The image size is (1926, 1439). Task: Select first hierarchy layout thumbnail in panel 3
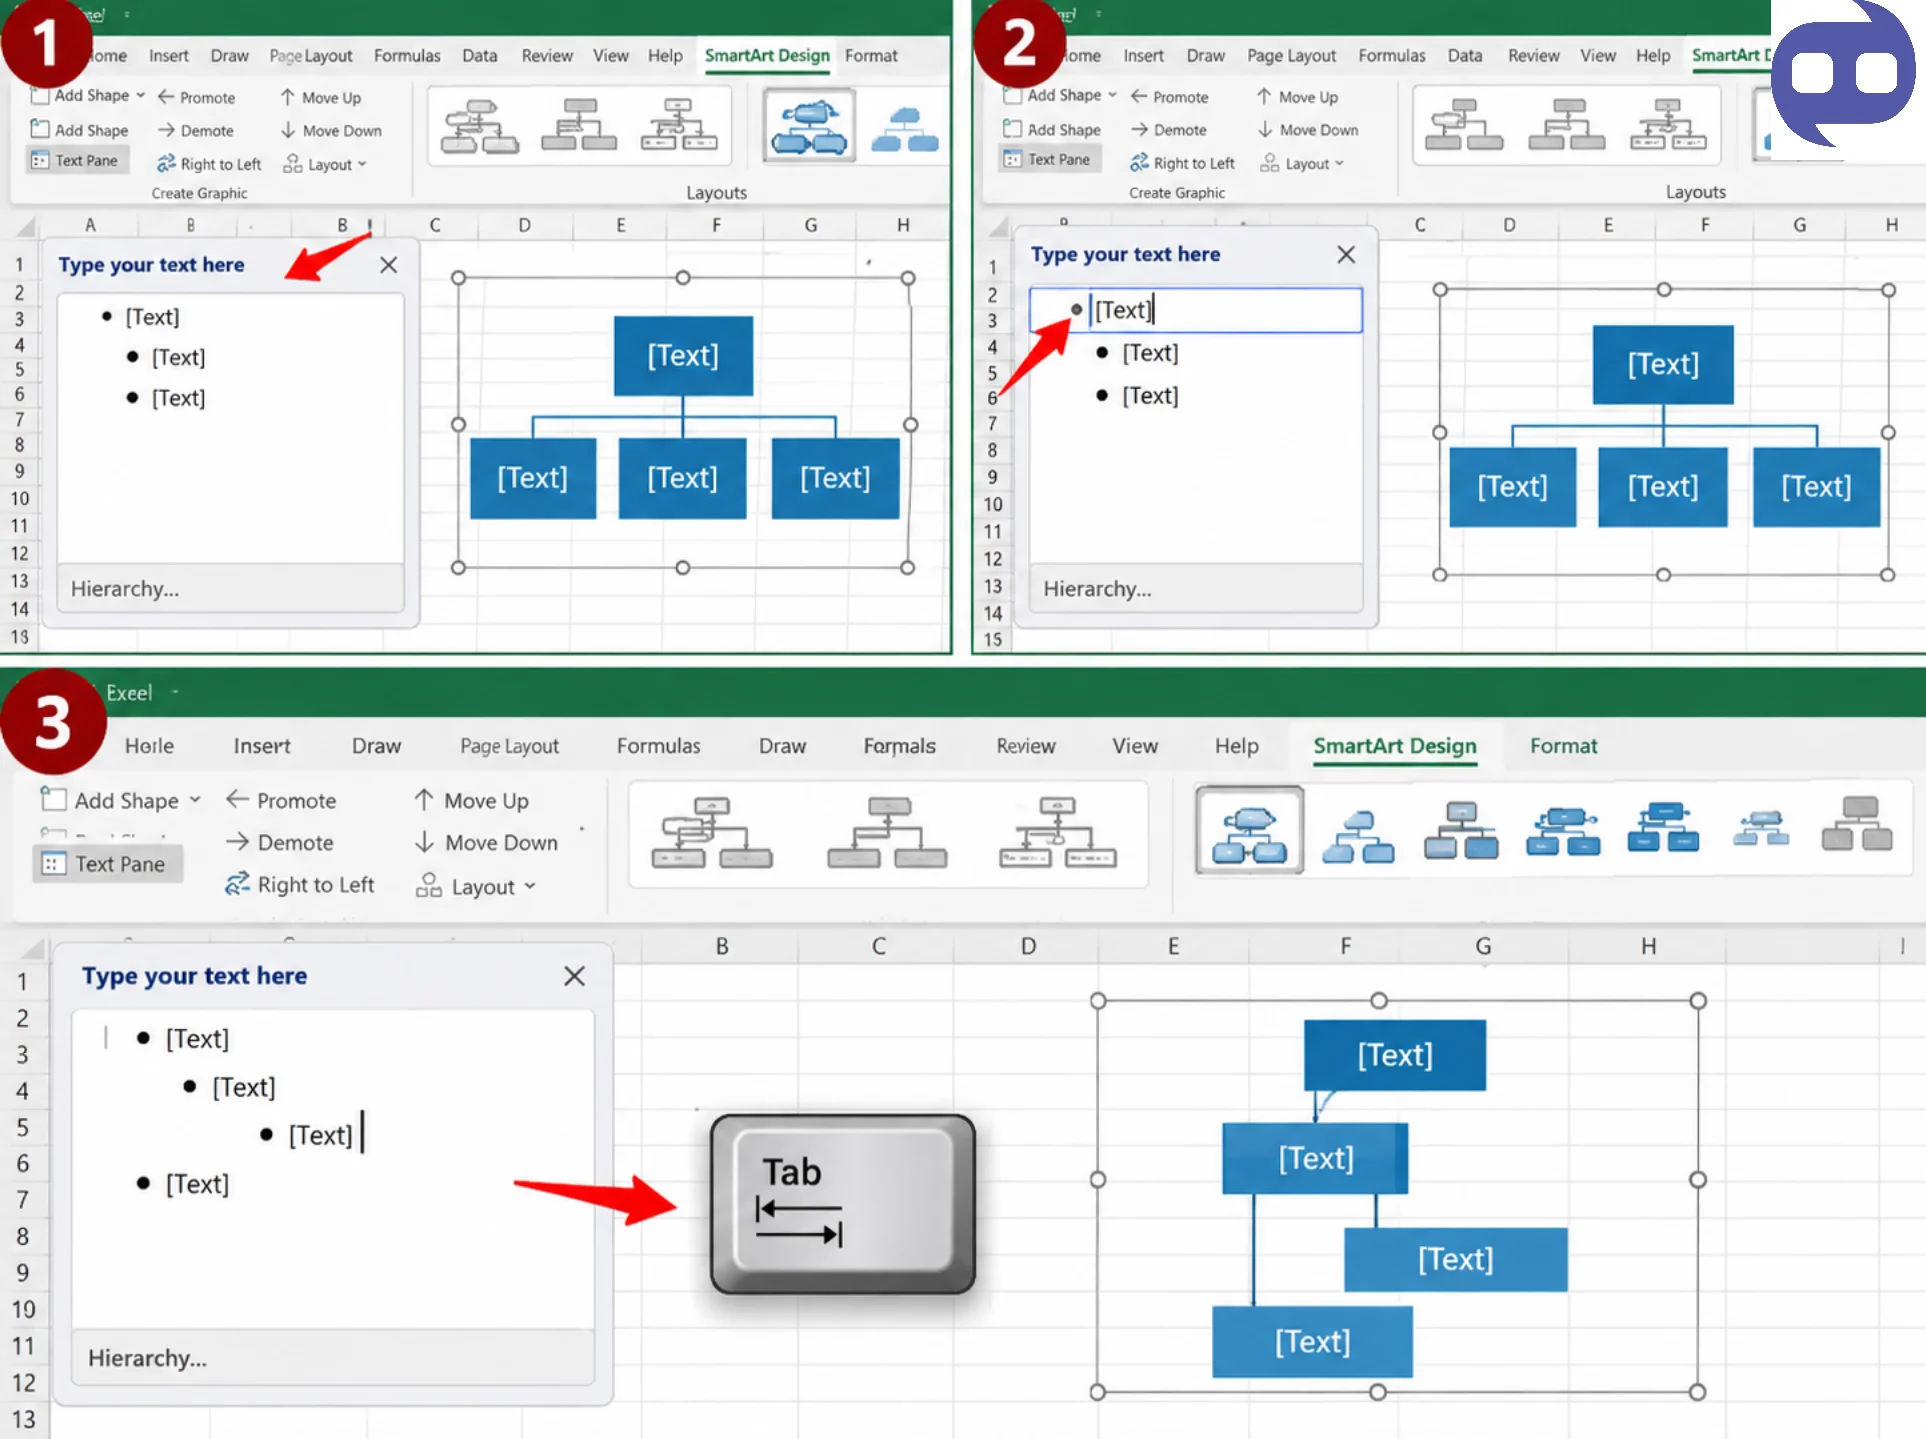[711, 832]
